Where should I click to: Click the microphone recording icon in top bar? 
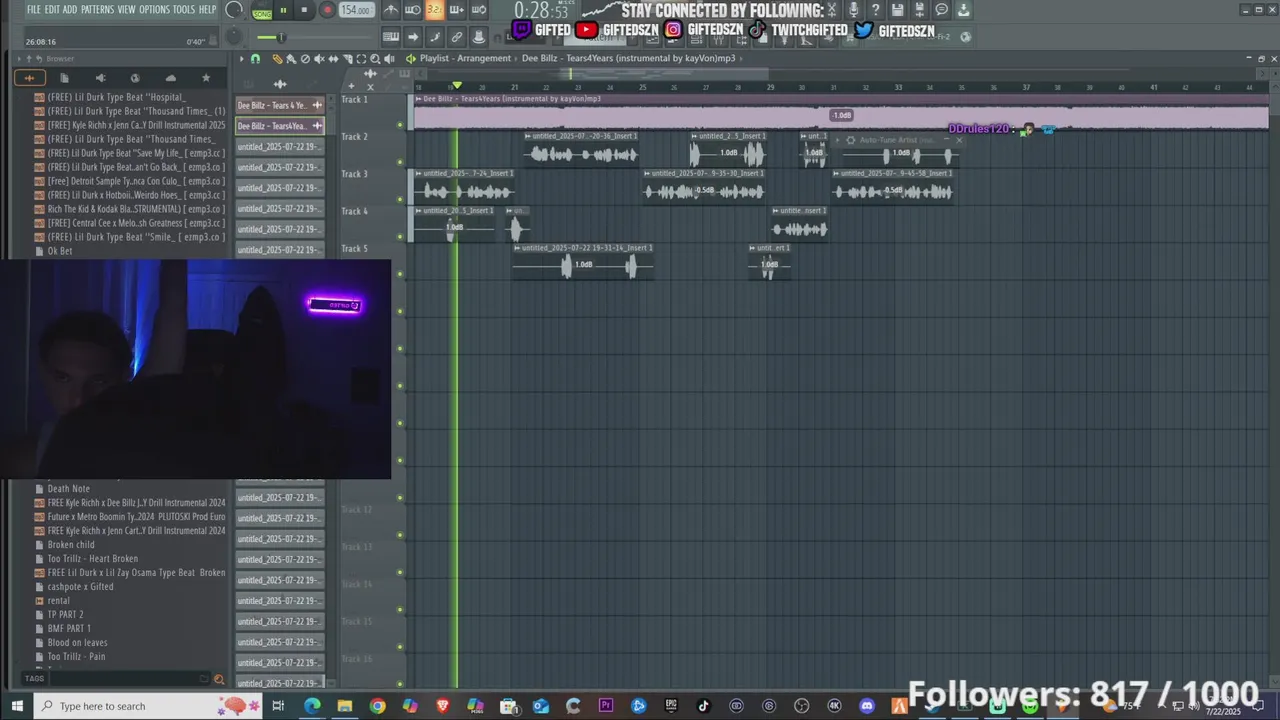pyautogui.click(x=854, y=10)
